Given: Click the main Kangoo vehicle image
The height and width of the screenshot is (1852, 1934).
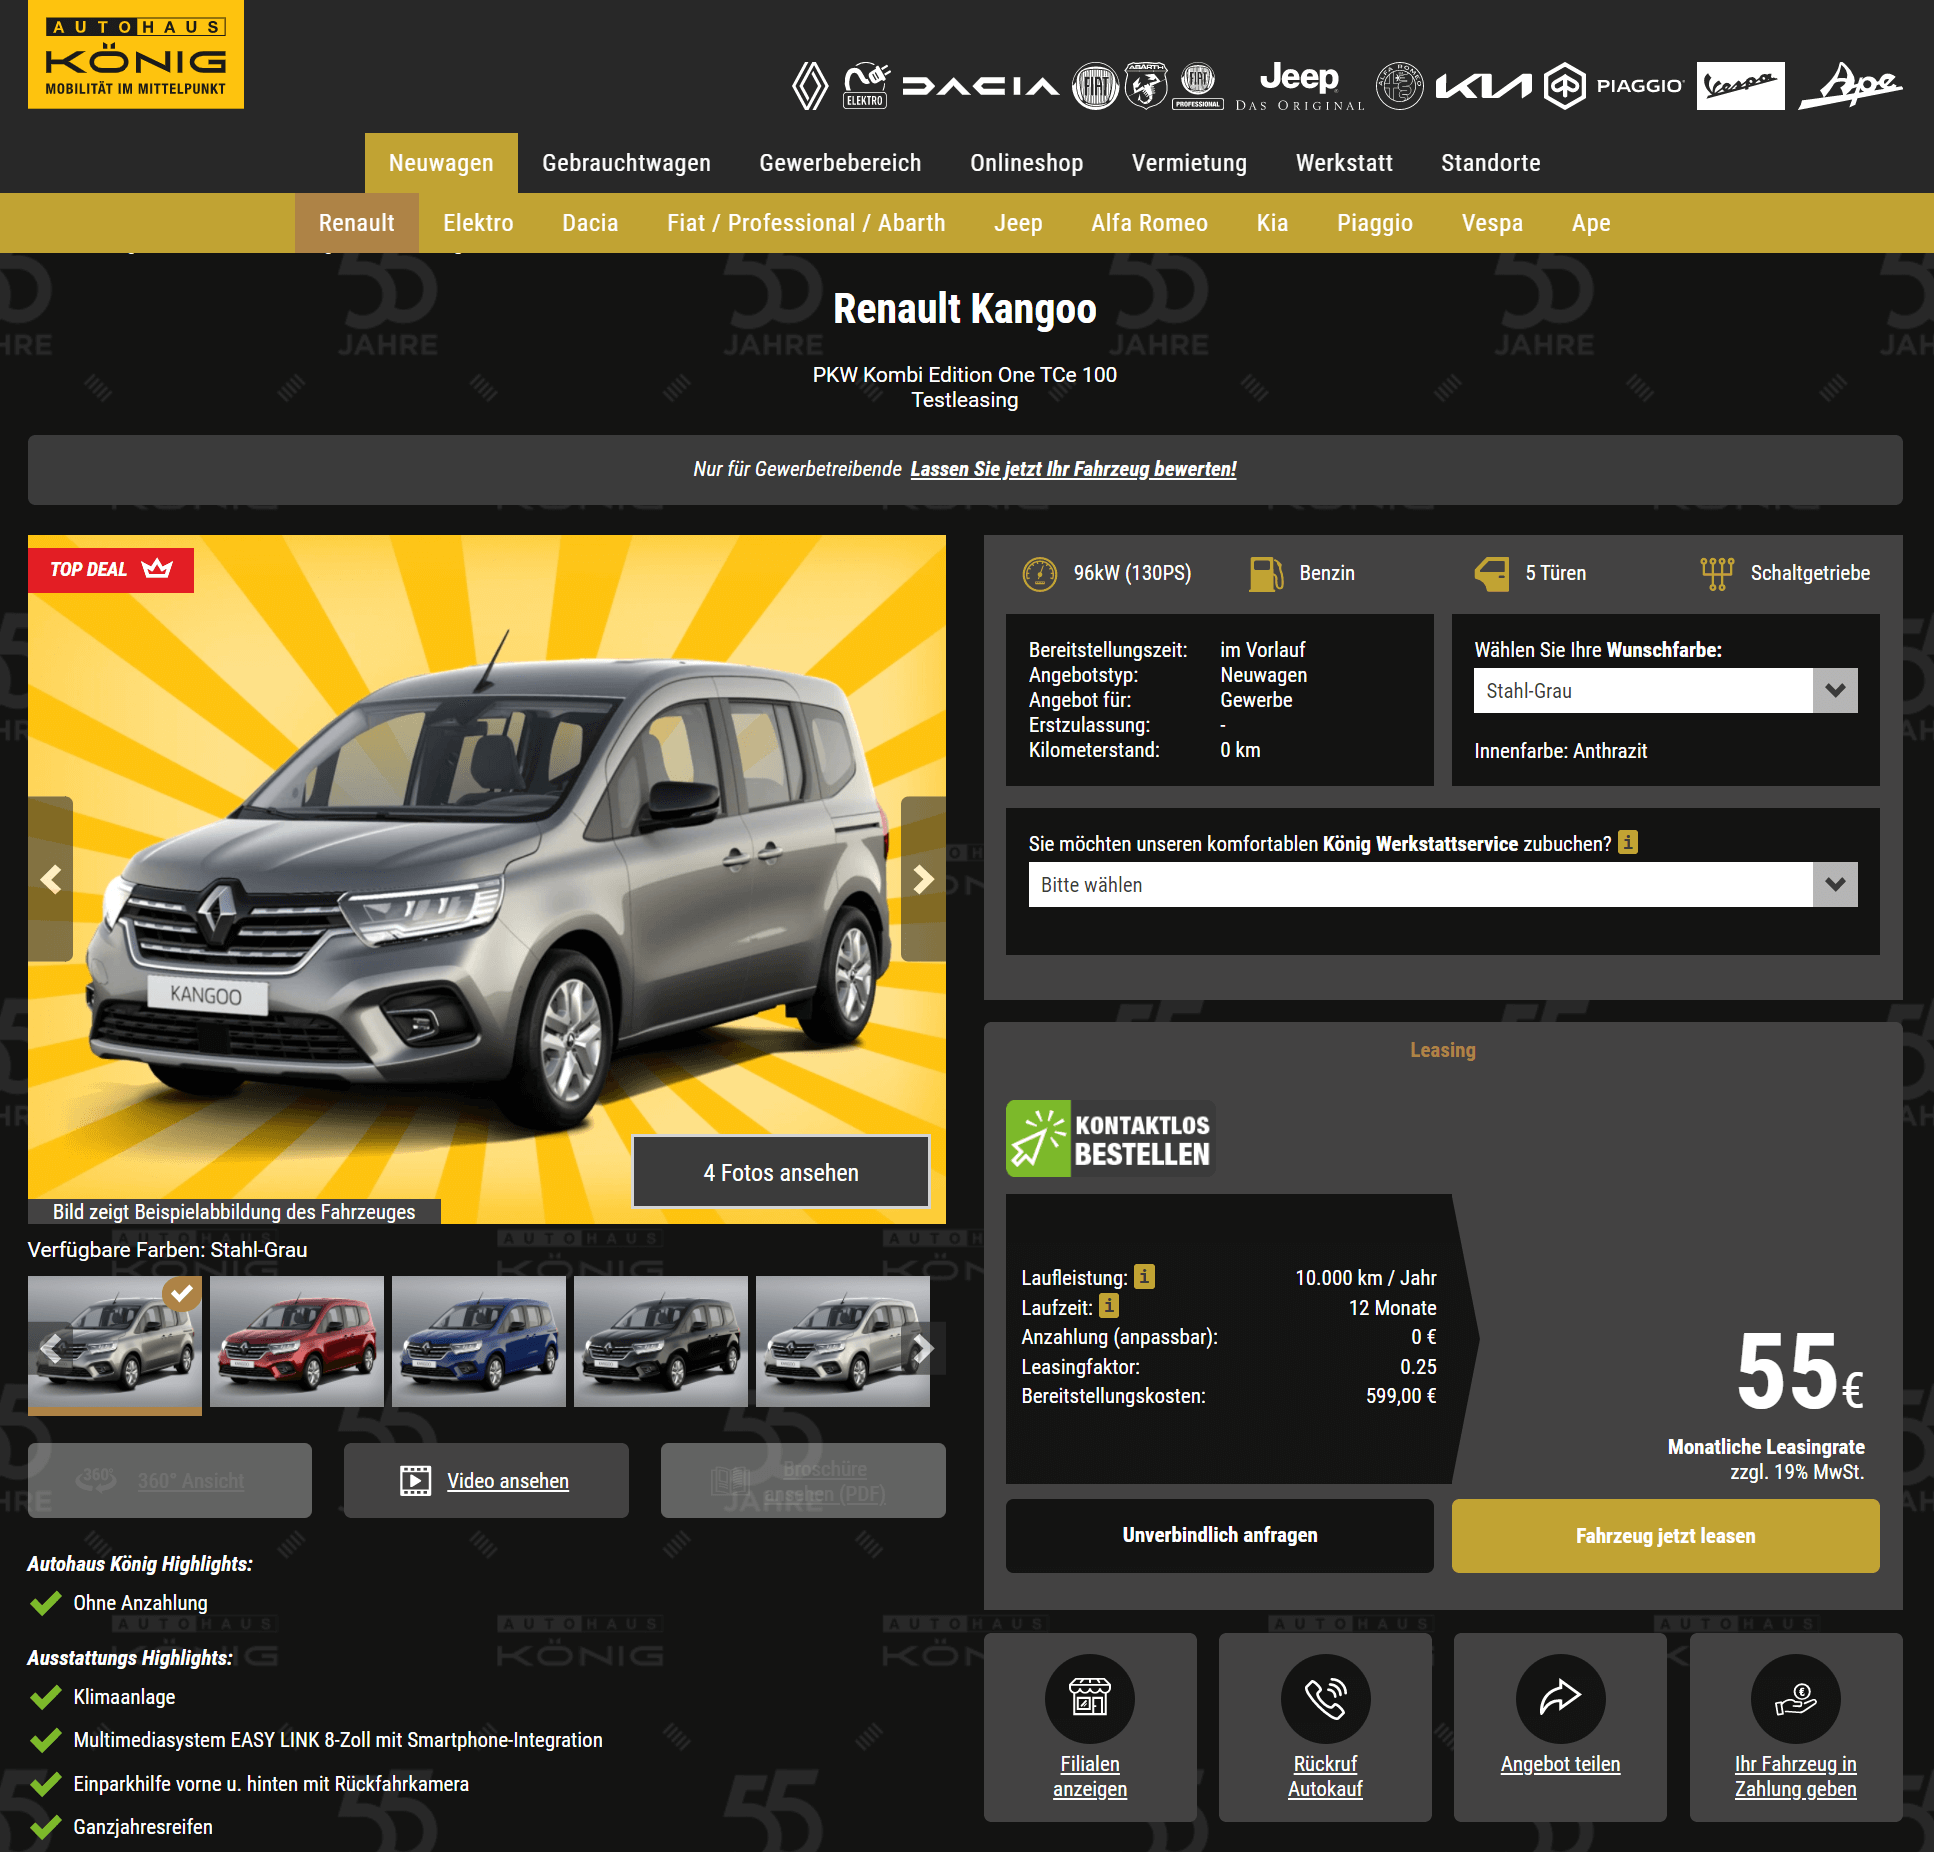Looking at the screenshot, I should 487,879.
